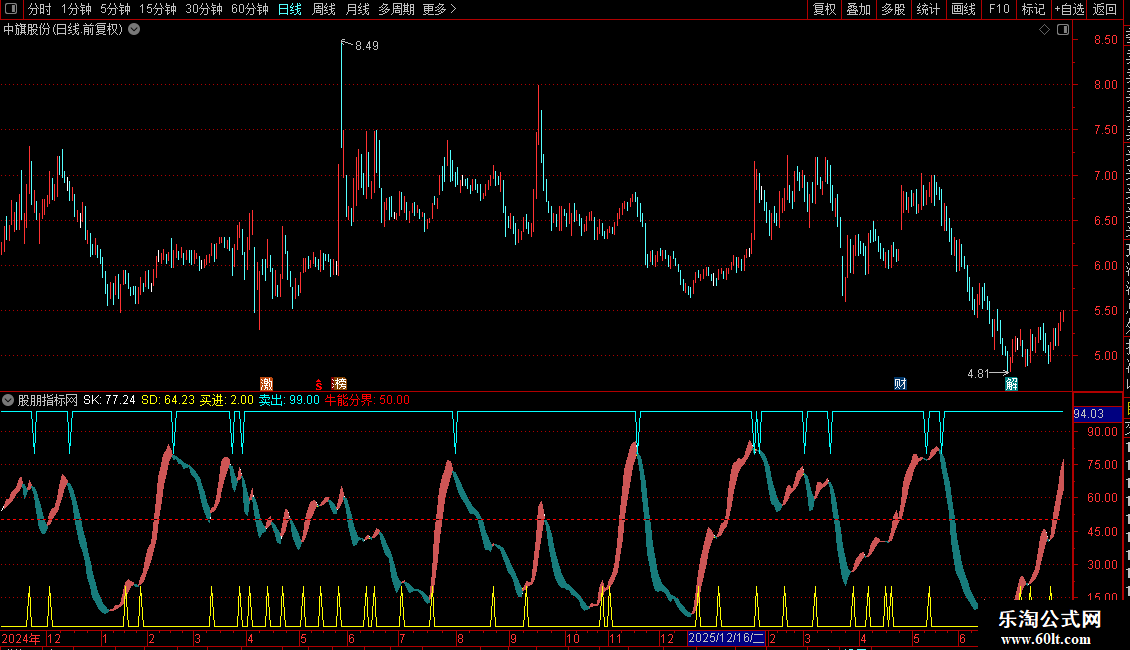Screen dimensions: 1130x650
Task: Click the red $ marker icon
Action: pyautogui.click(x=319, y=385)
